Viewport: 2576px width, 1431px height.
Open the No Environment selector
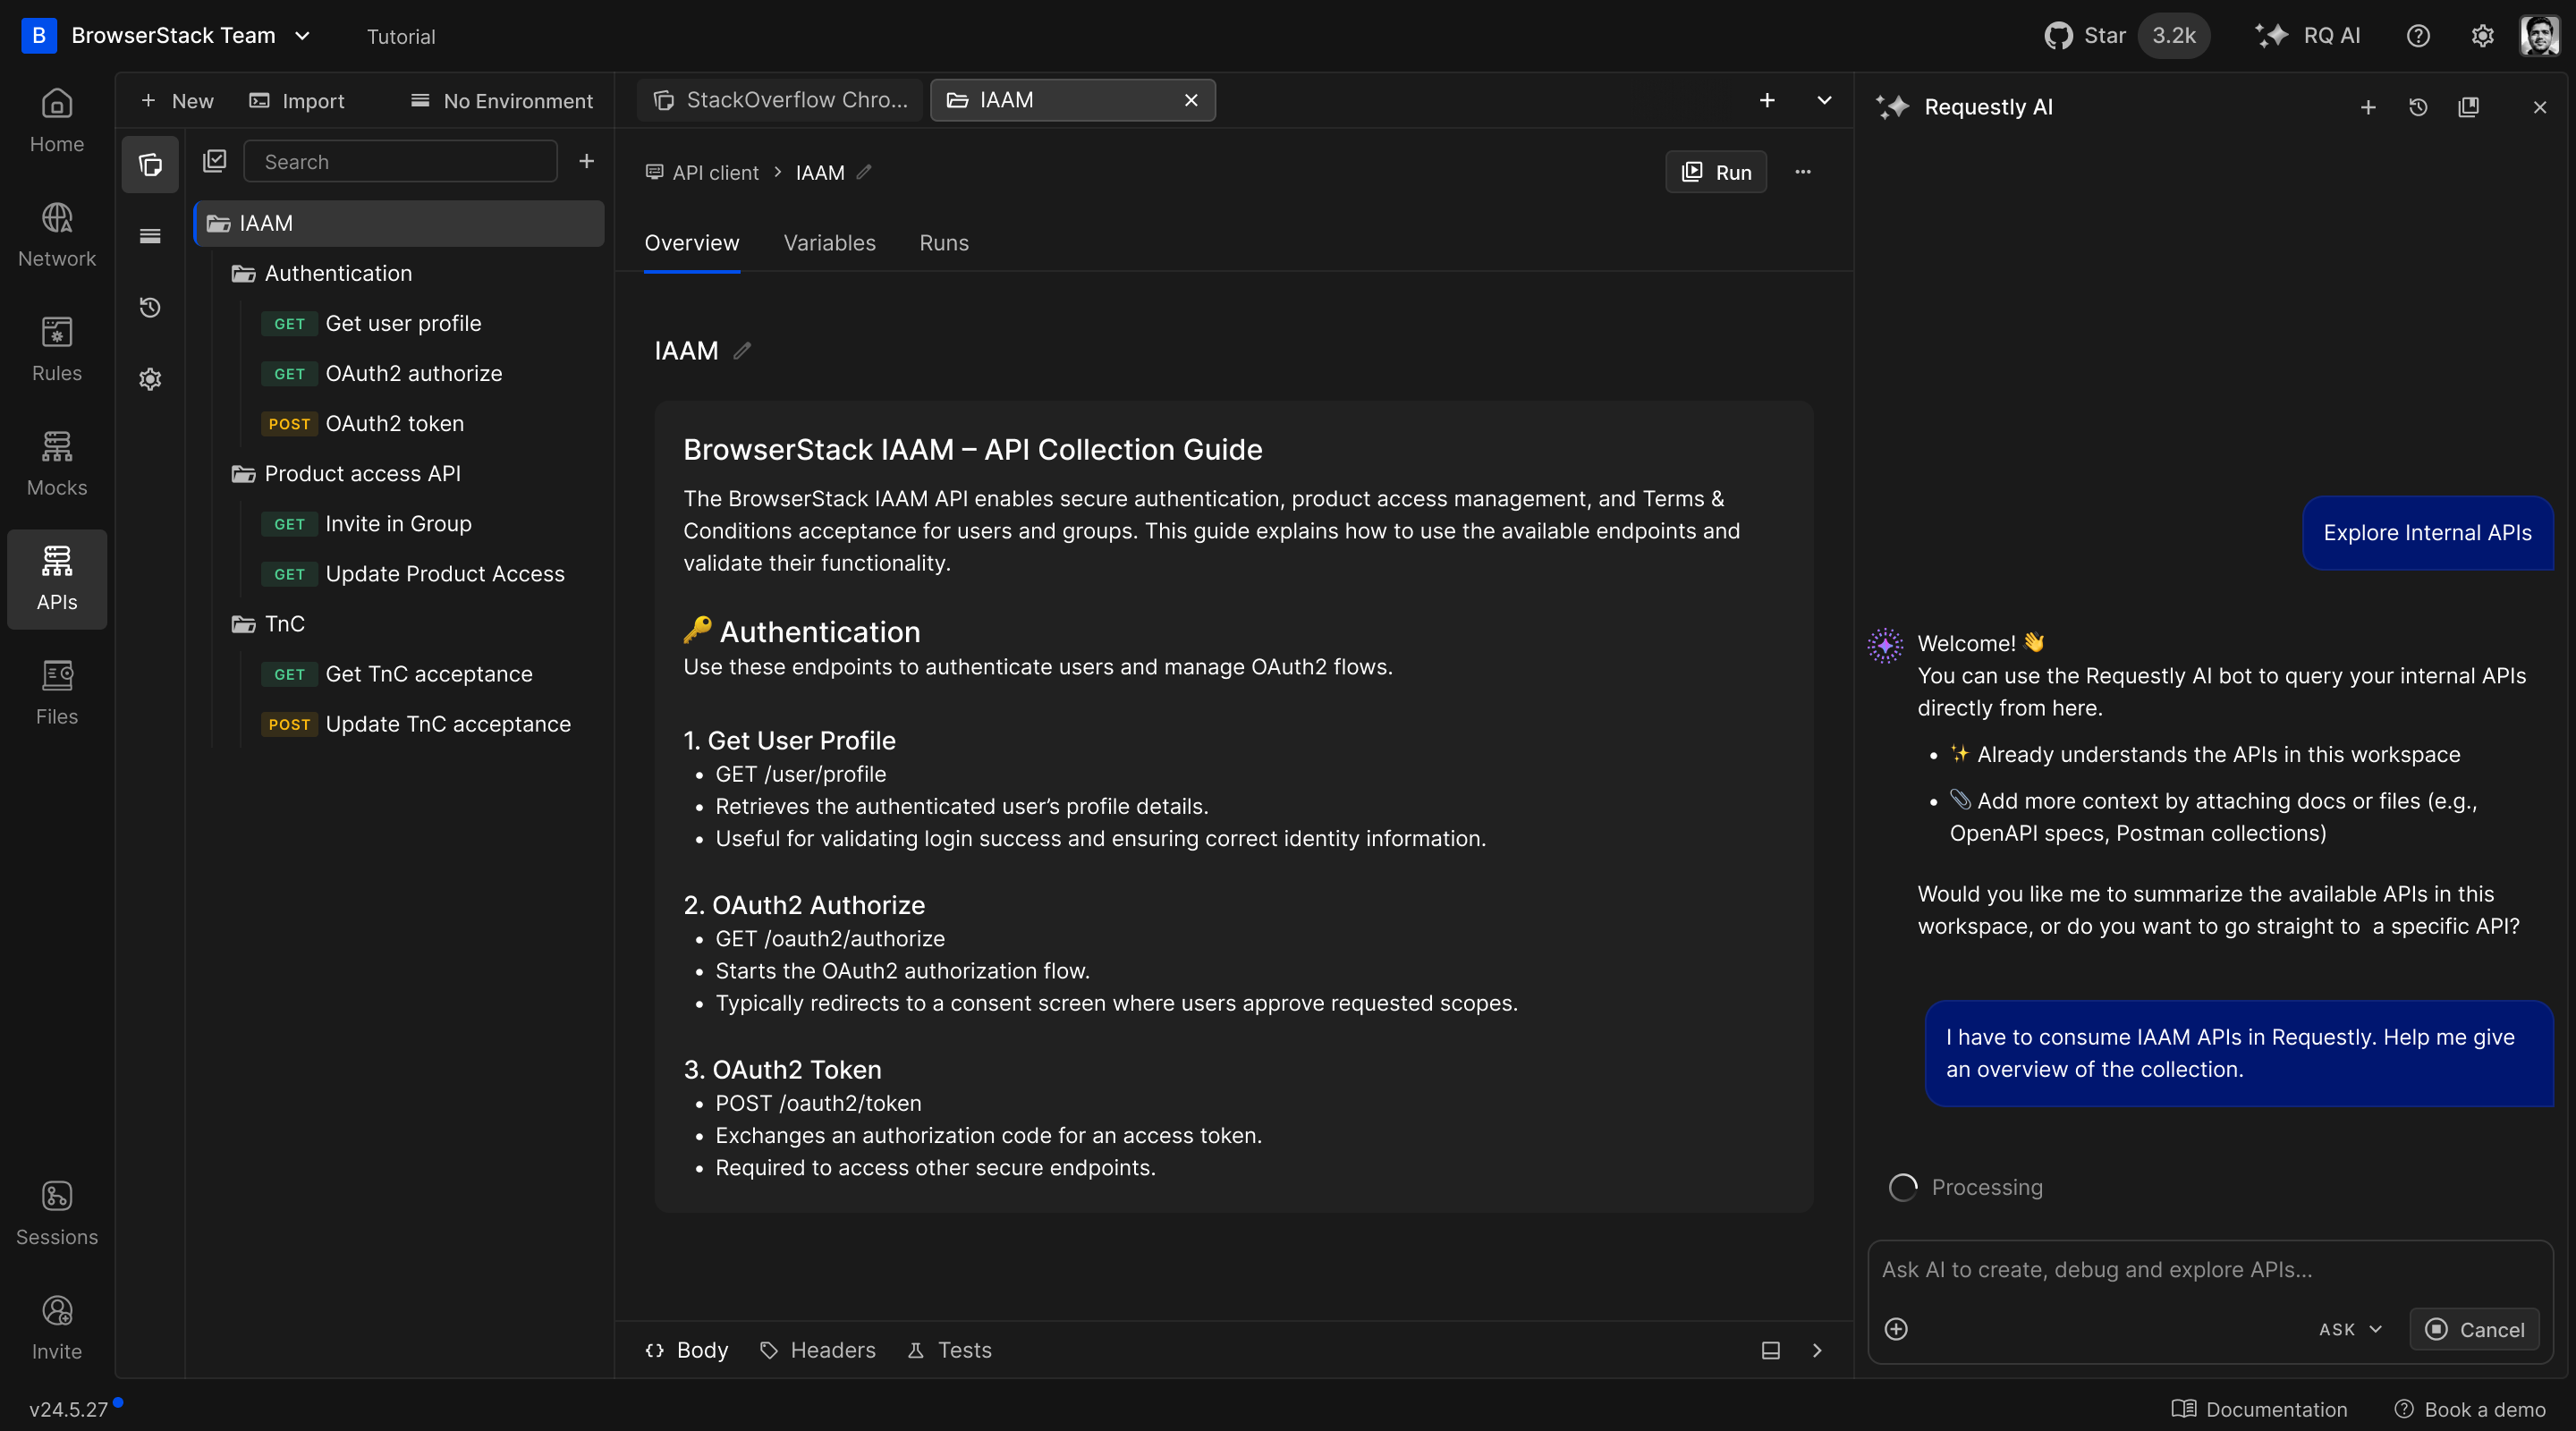pyautogui.click(x=502, y=101)
